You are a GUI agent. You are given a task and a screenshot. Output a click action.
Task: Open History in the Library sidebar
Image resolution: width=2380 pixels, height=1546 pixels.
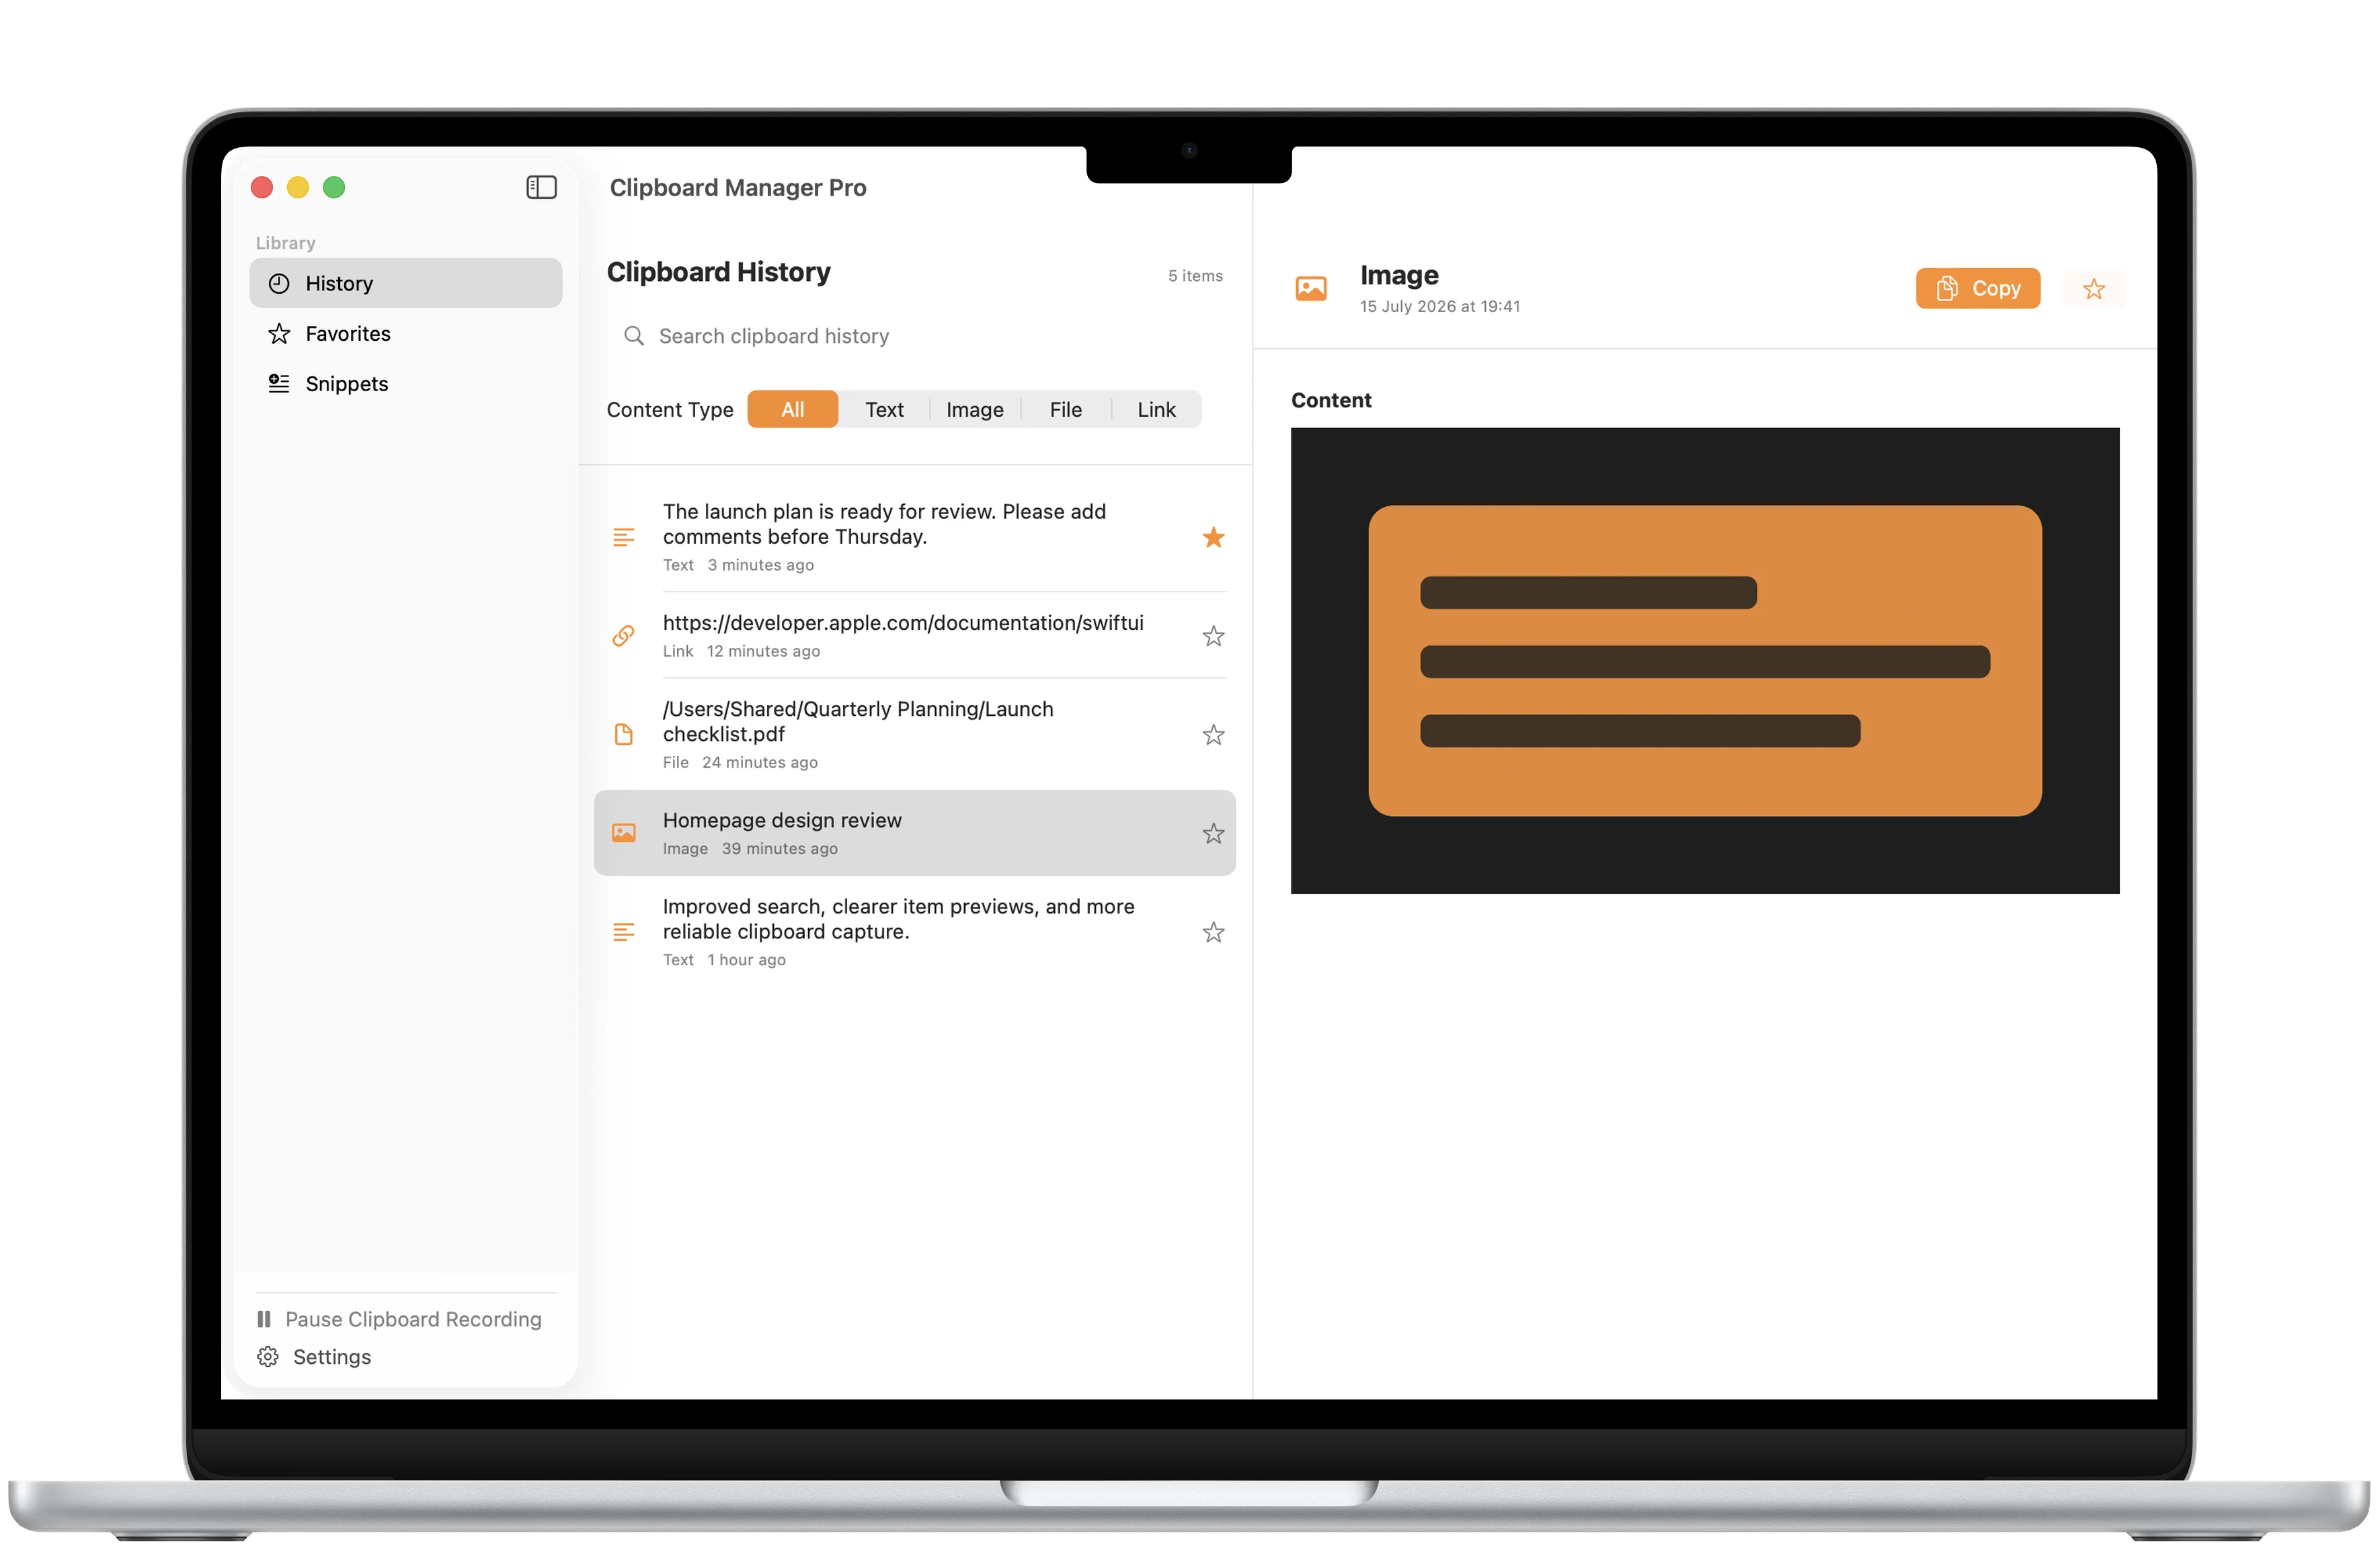405,283
